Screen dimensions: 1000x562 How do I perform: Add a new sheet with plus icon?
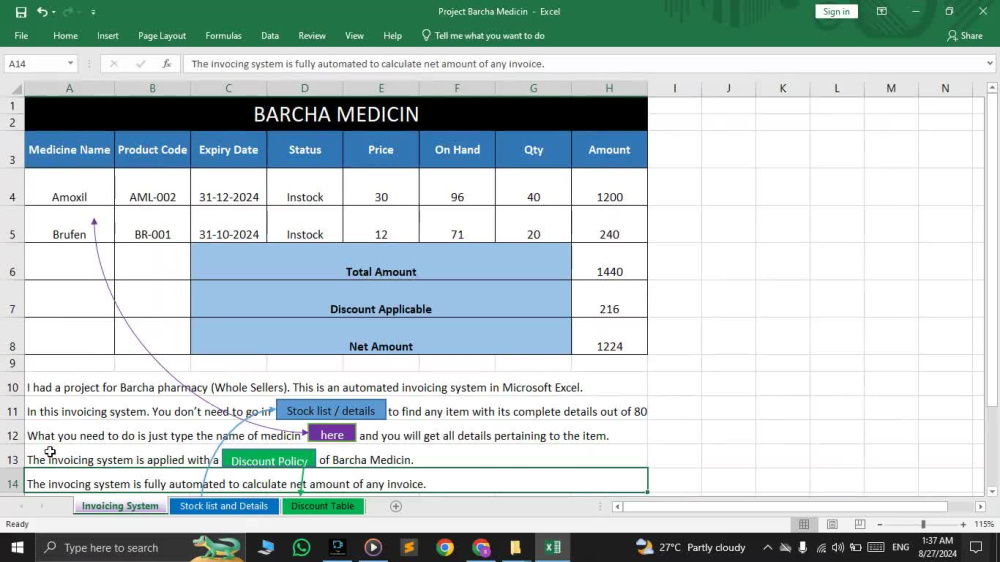point(395,507)
